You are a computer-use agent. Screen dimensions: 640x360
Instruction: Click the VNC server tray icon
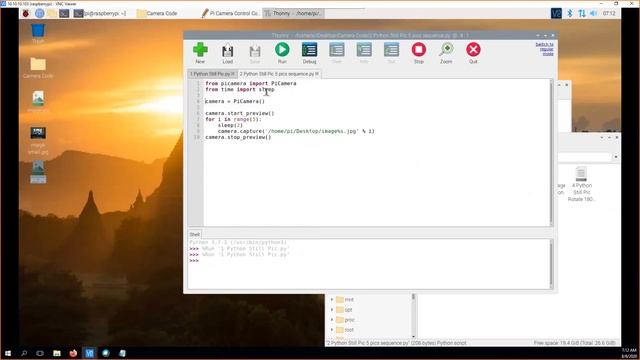click(x=556, y=13)
